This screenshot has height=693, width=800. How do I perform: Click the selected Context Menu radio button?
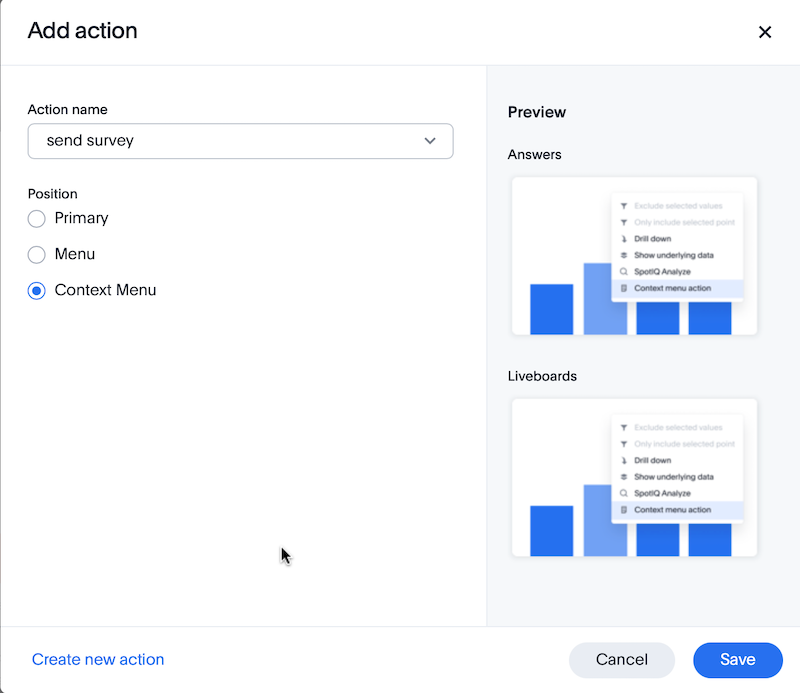36,290
